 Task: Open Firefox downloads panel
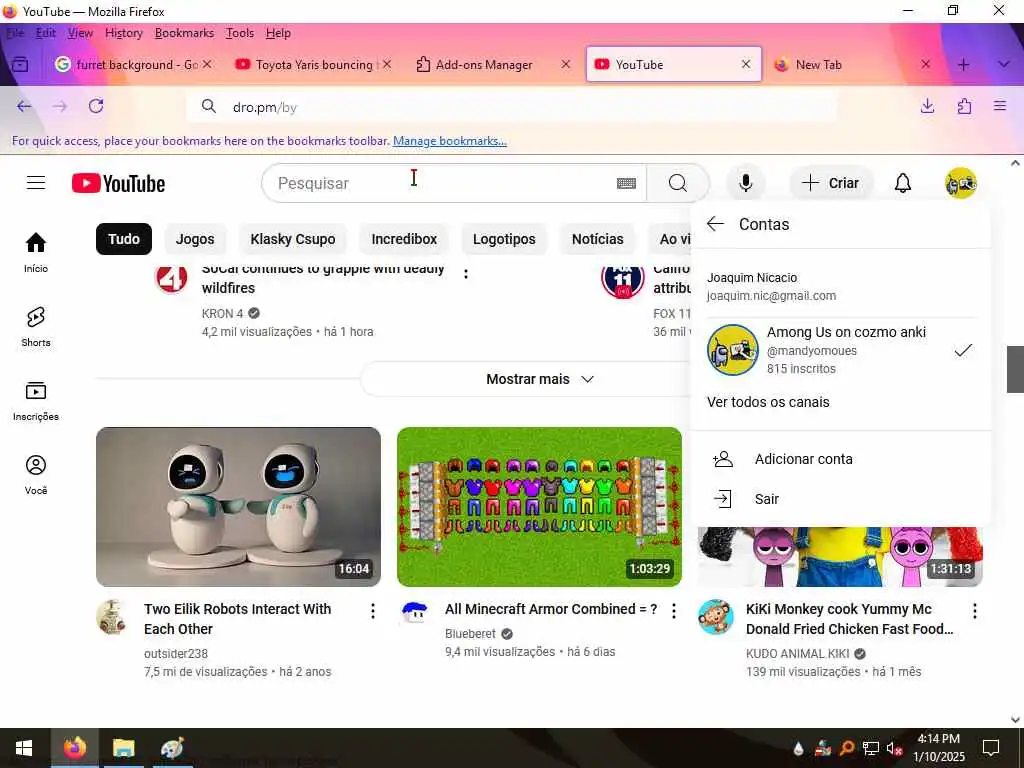[x=927, y=106]
